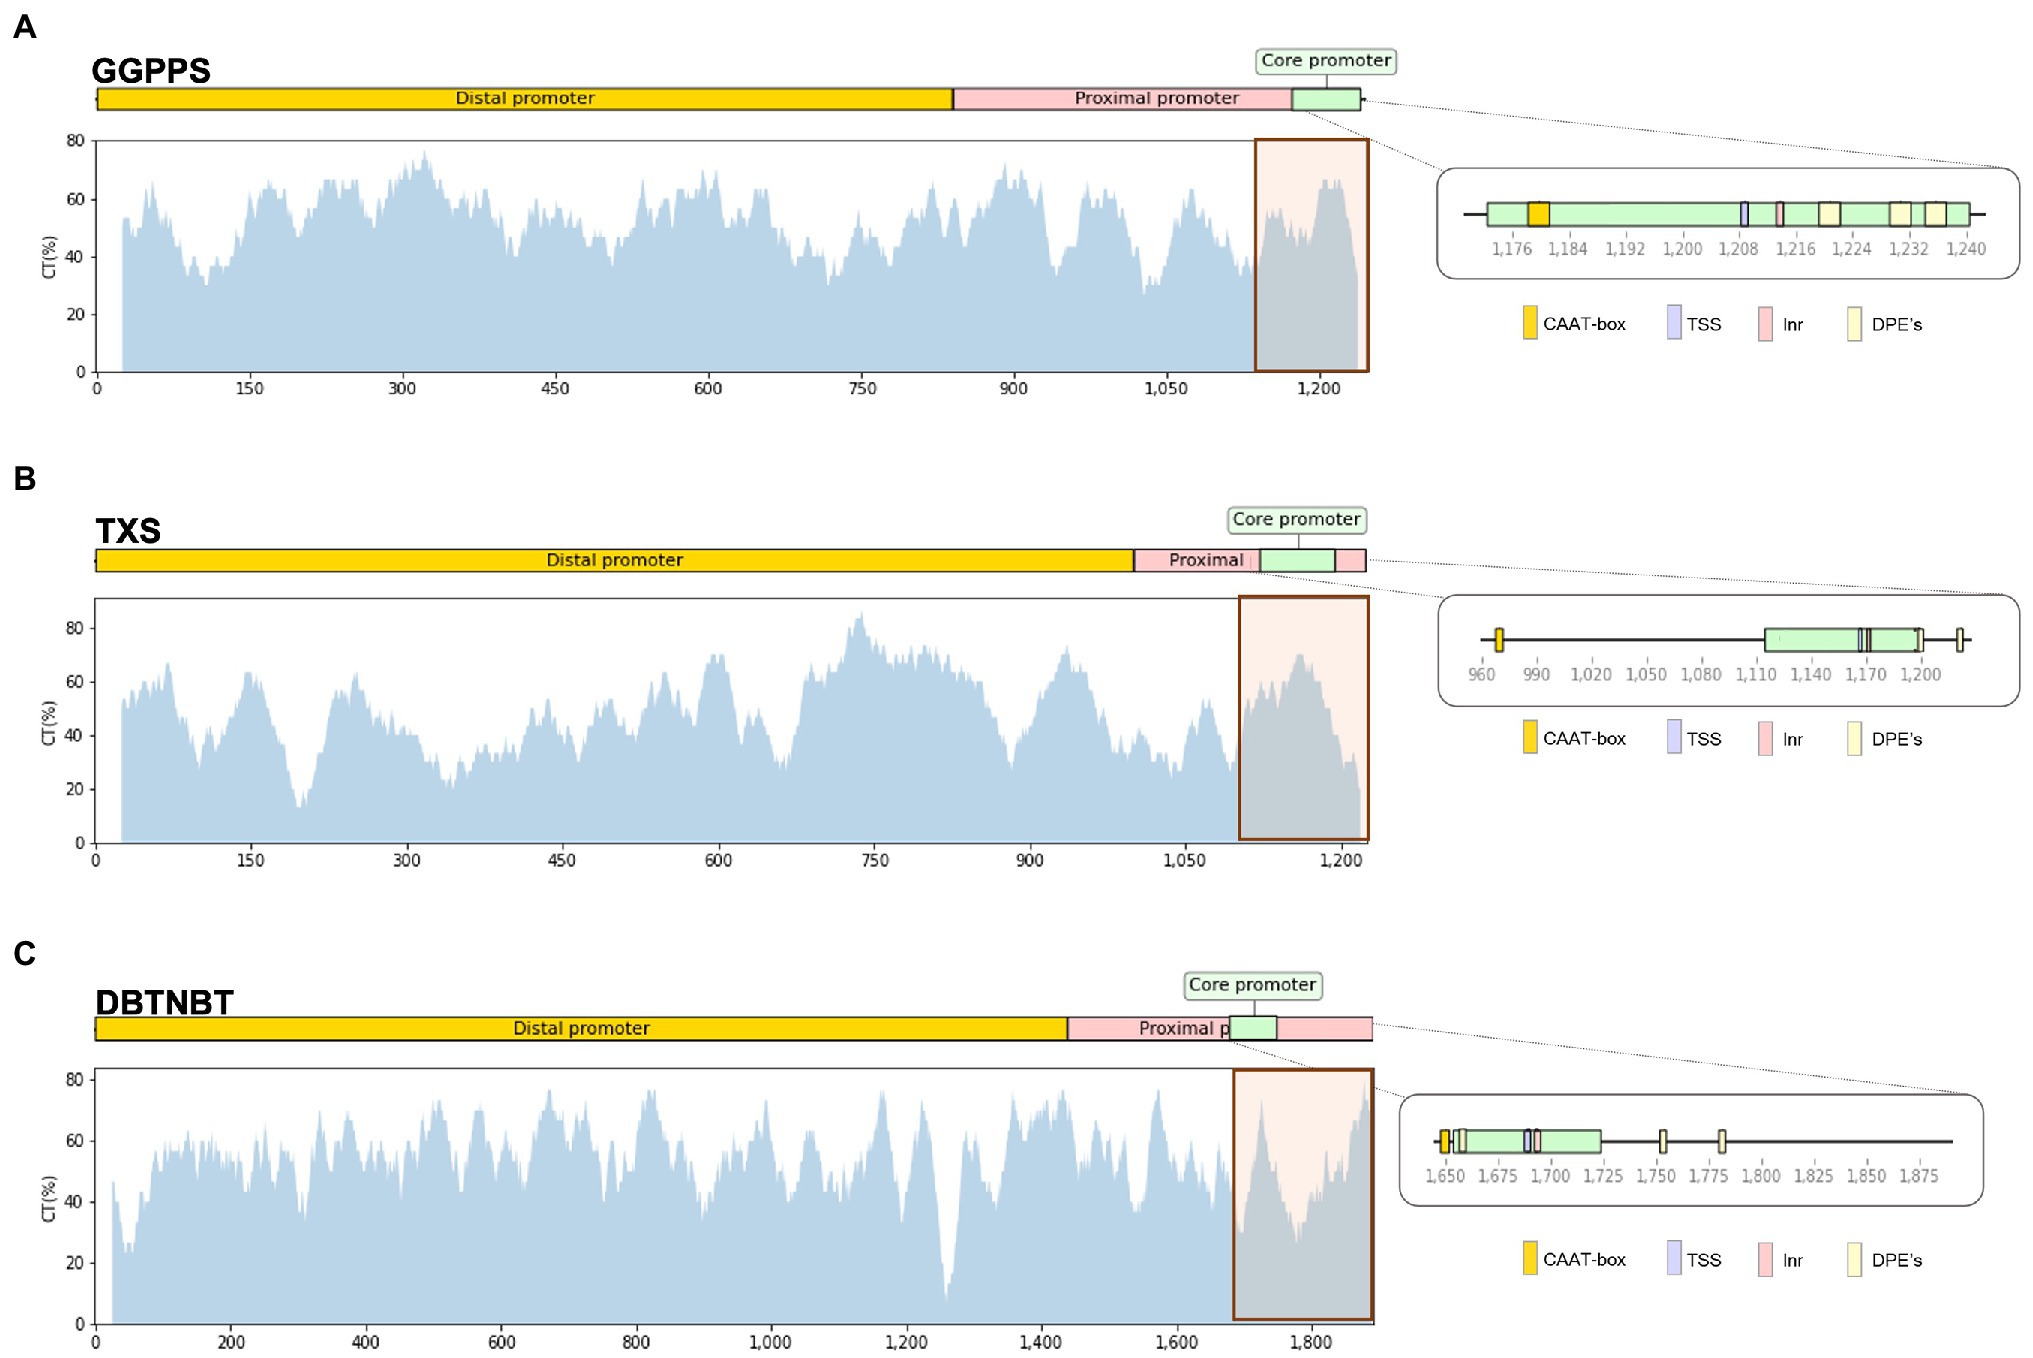The height and width of the screenshot is (1358, 2033).
Task: Click the highlighted core region in DBTNBT chart
Action: point(1303,1195)
